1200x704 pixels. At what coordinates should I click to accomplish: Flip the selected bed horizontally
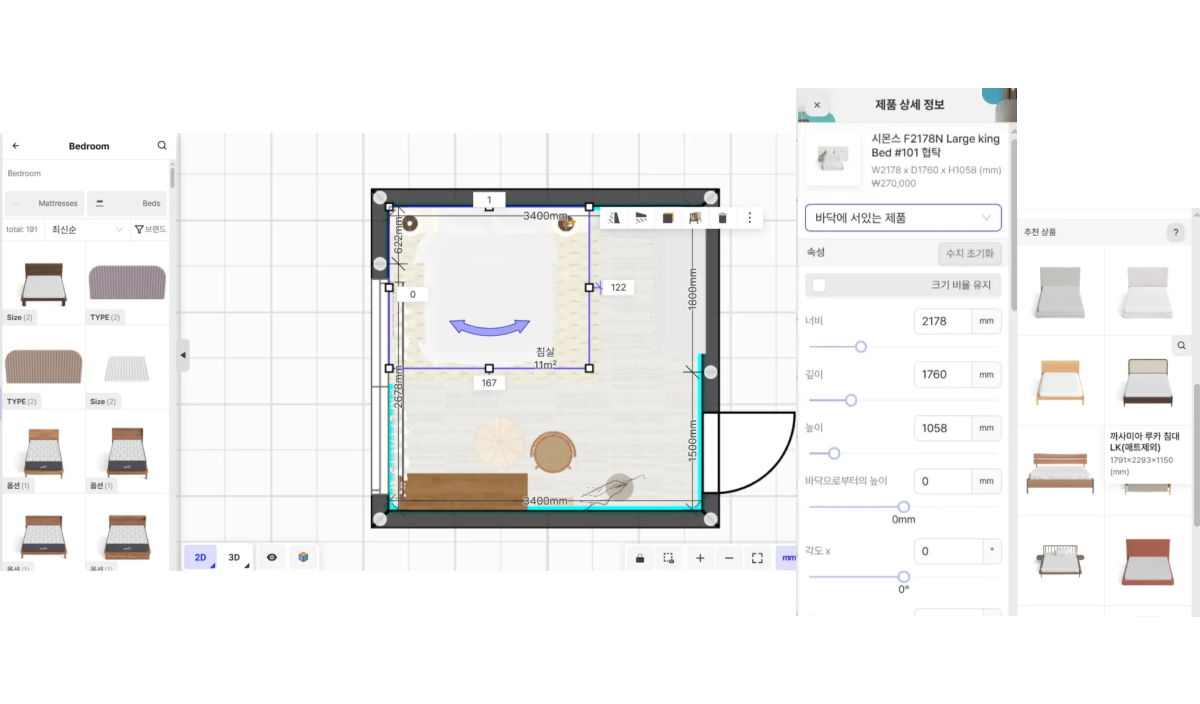point(616,217)
